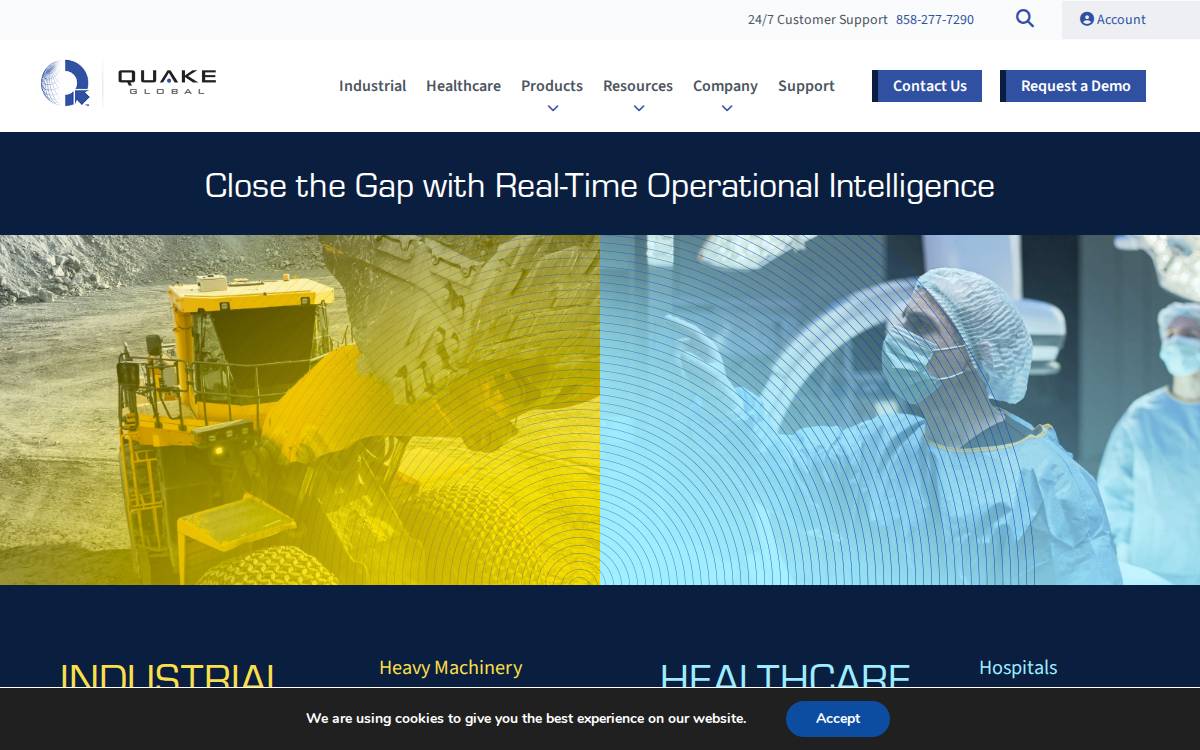
Task: Call support number 858-277-7290
Action: (935, 19)
